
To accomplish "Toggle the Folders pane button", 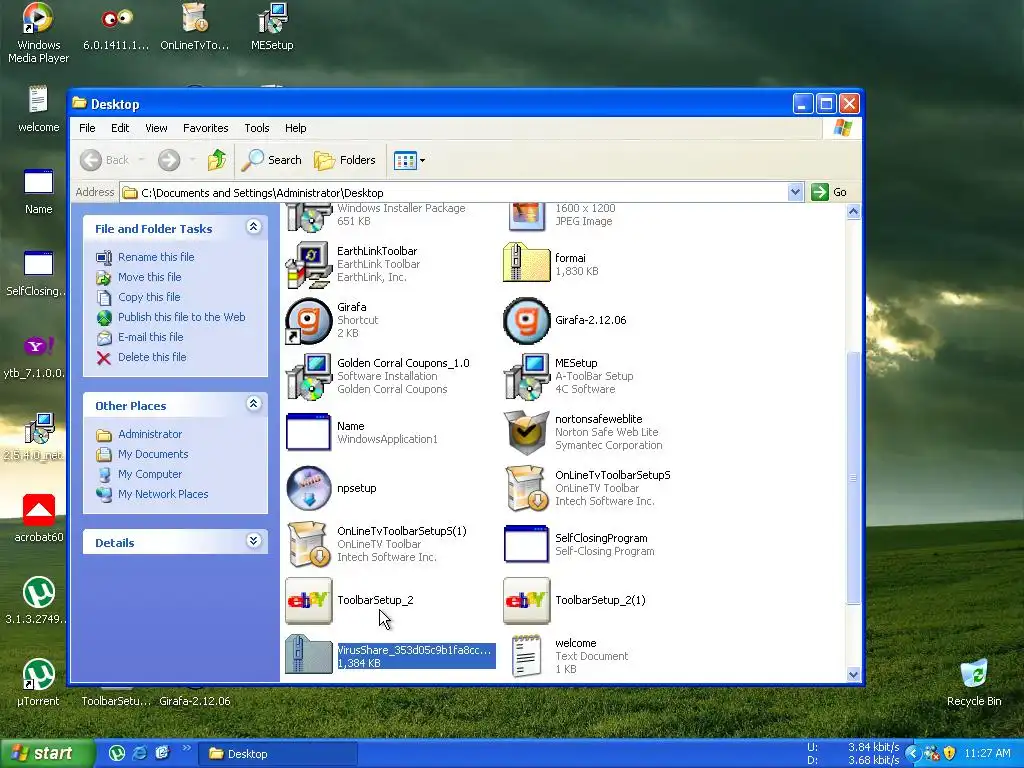I will click(x=345, y=160).
